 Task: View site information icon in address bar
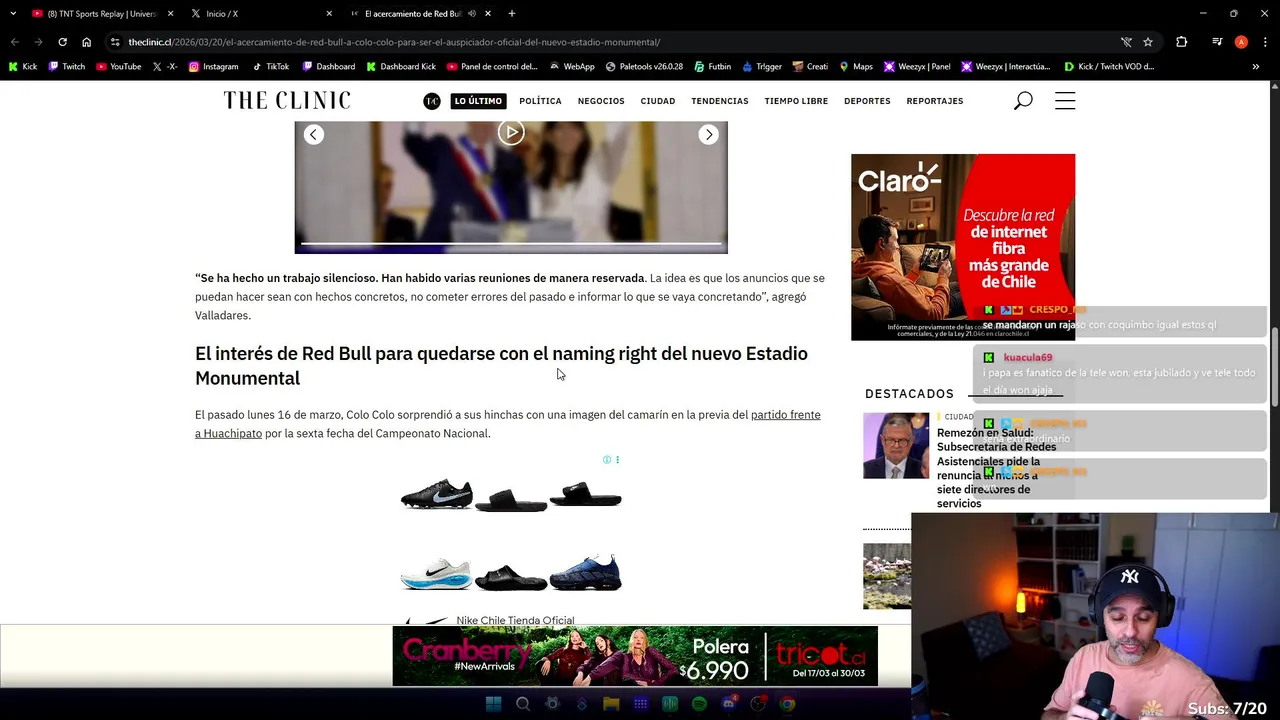point(115,42)
